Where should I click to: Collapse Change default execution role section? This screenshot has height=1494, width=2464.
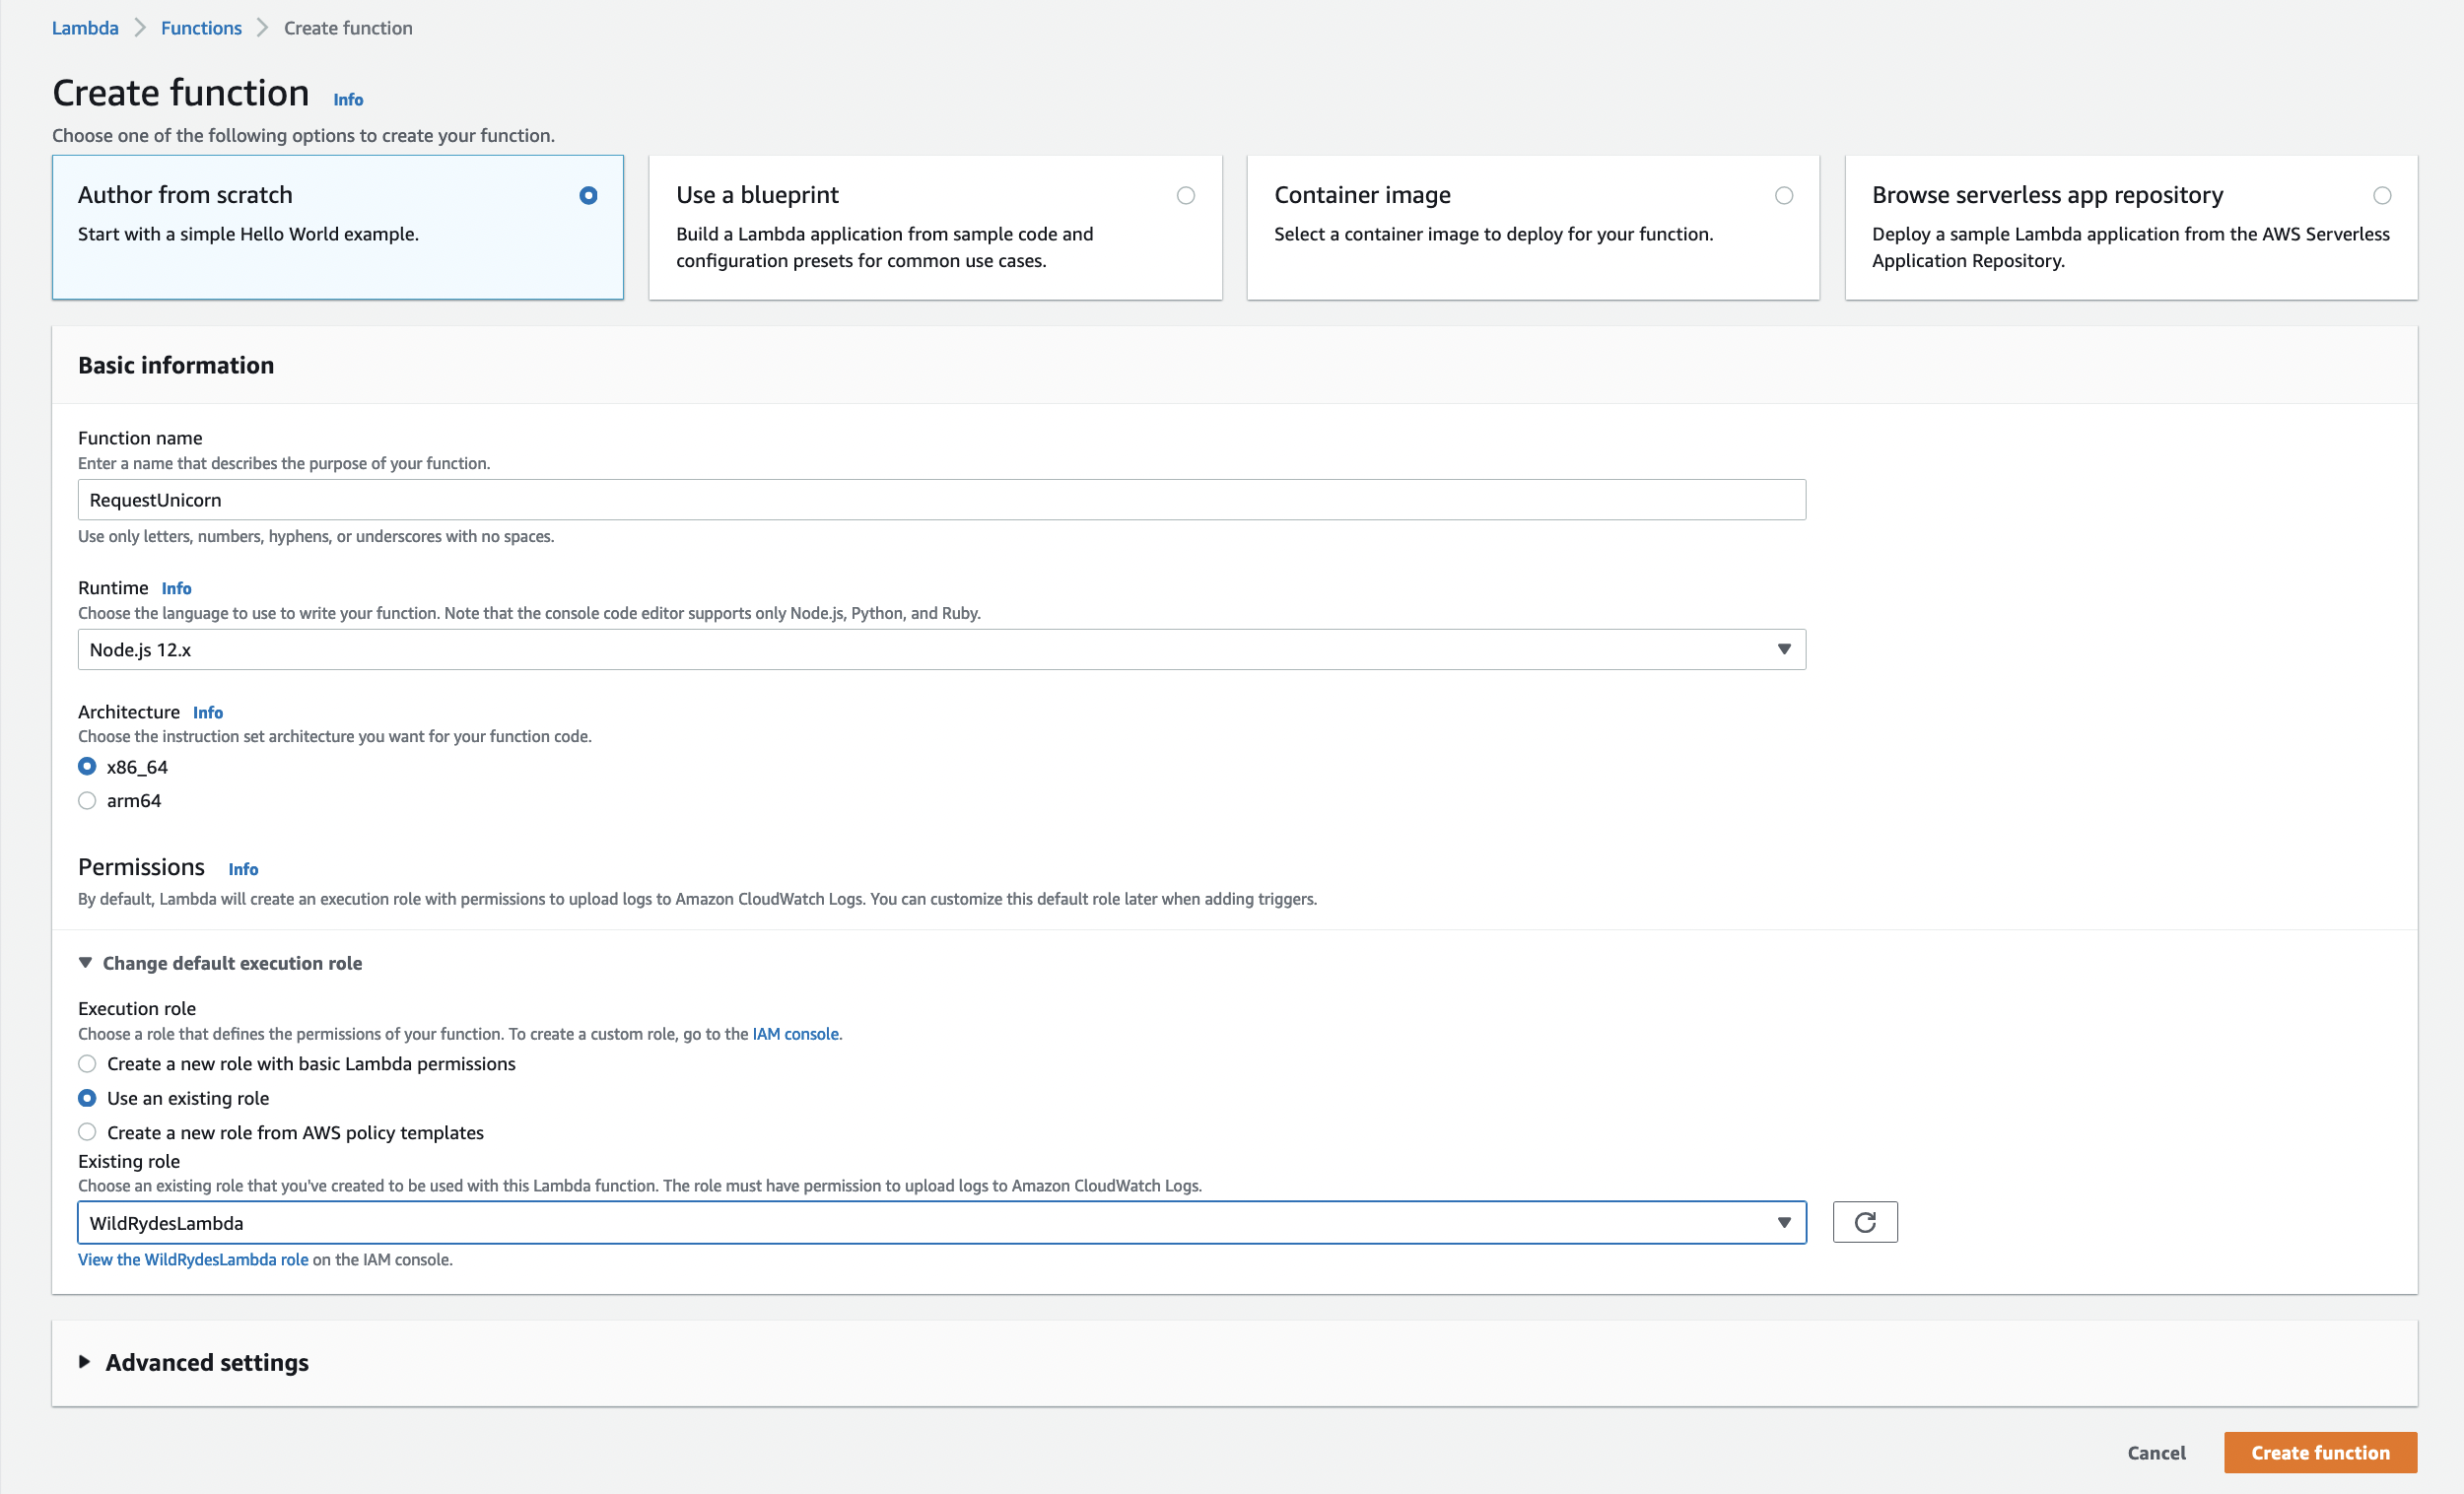(x=220, y=963)
